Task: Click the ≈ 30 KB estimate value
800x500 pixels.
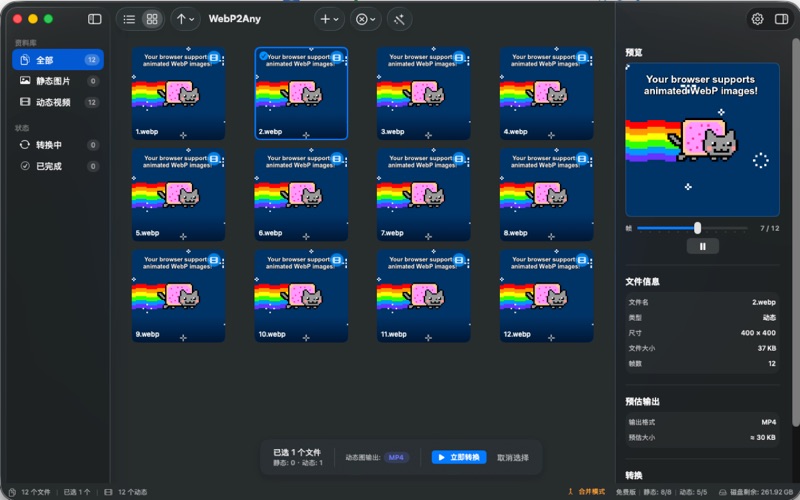Action: click(763, 437)
